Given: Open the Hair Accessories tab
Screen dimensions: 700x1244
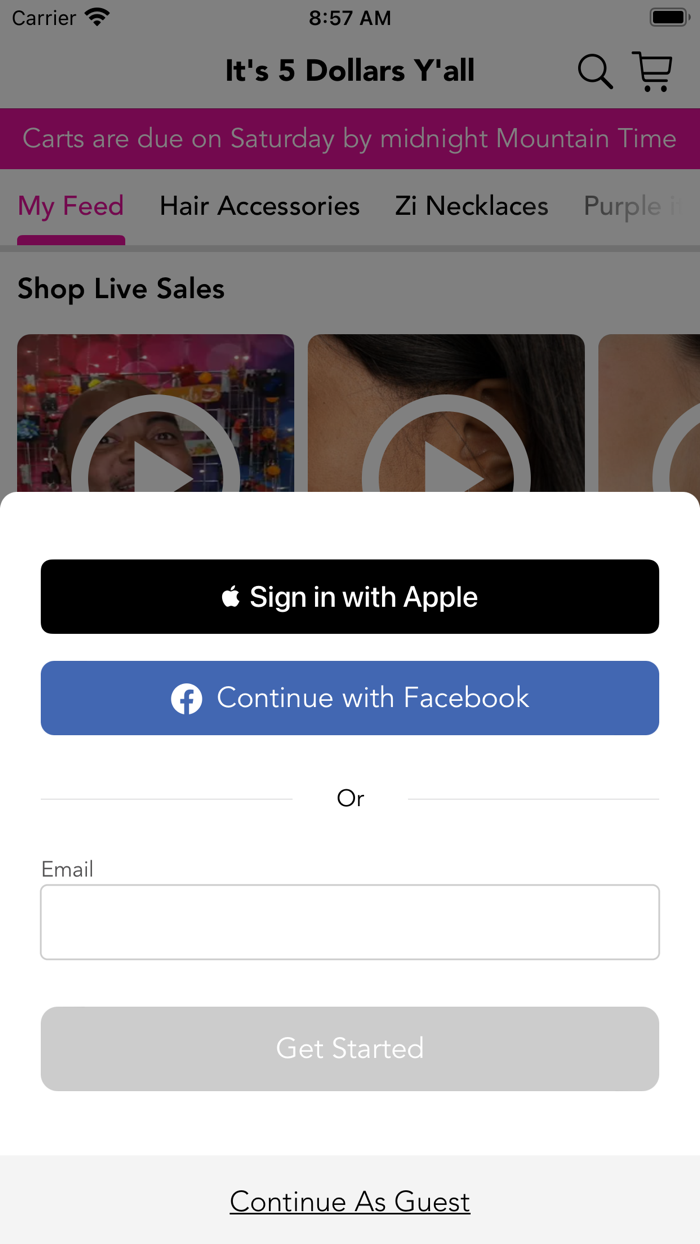Looking at the screenshot, I should [x=260, y=206].
